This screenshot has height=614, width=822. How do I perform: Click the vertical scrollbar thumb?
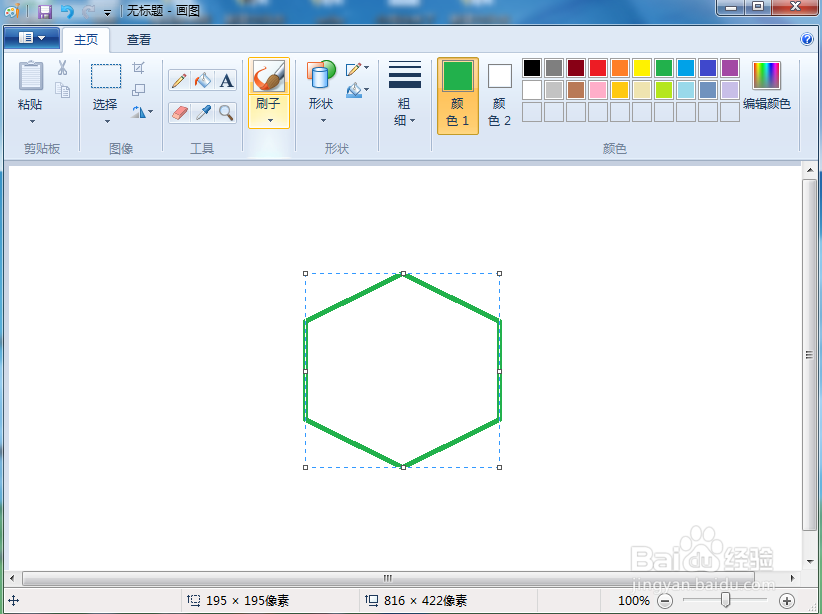809,355
